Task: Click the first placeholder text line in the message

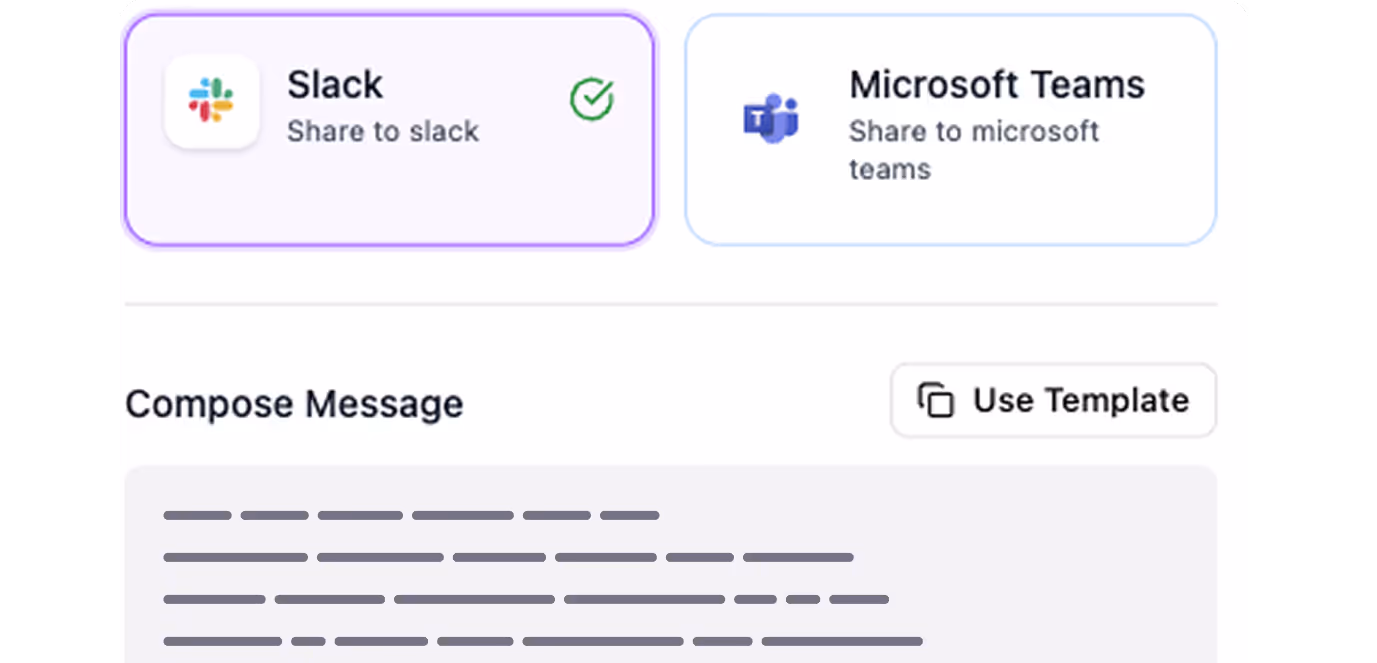Action: (x=412, y=514)
